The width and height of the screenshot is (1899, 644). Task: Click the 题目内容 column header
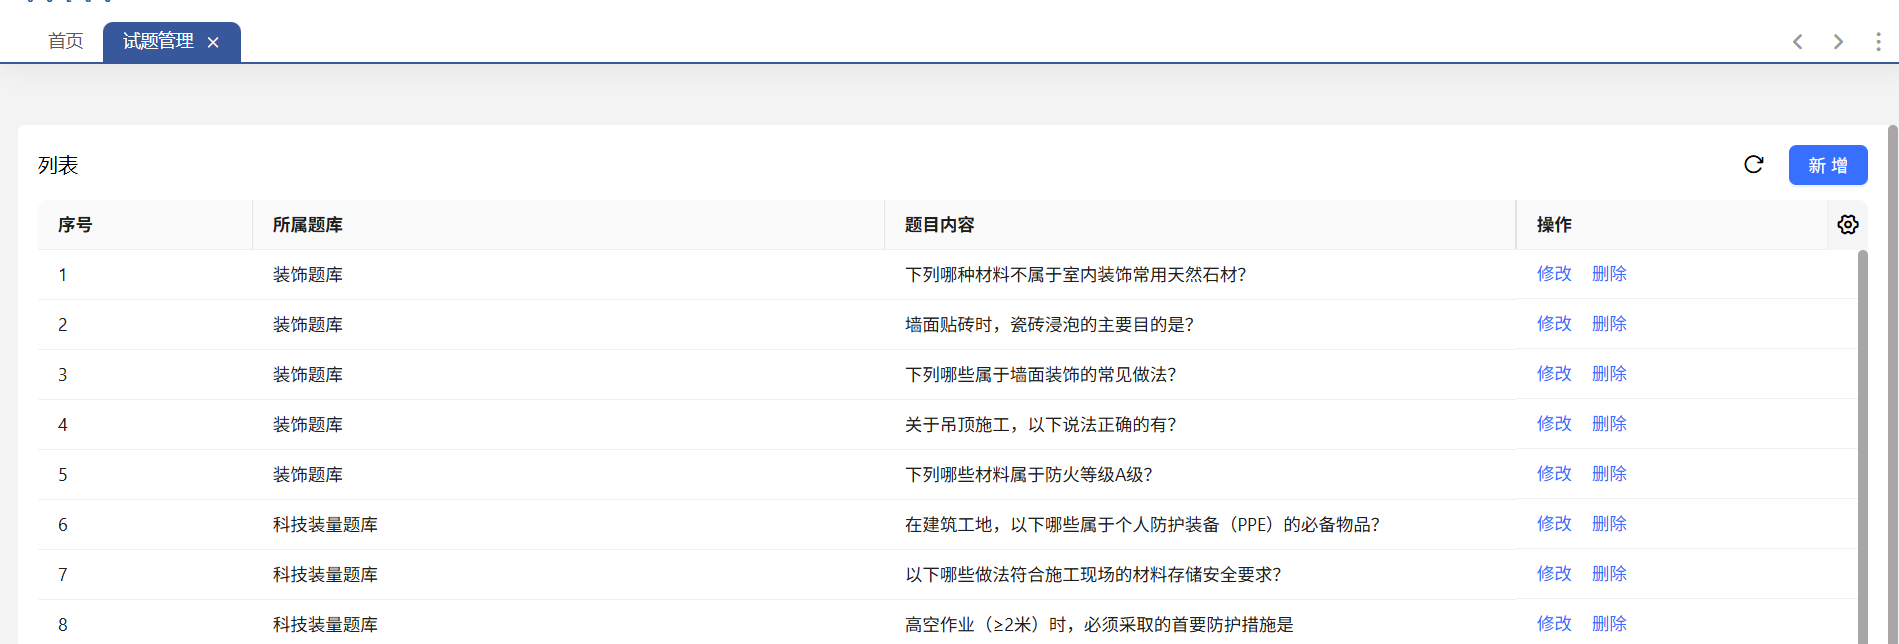point(939,225)
